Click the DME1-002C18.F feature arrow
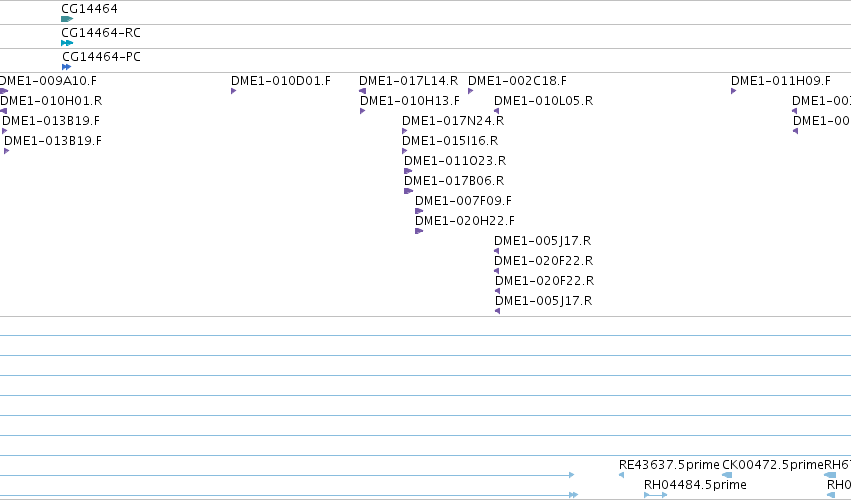The image size is (851, 500). [x=471, y=91]
